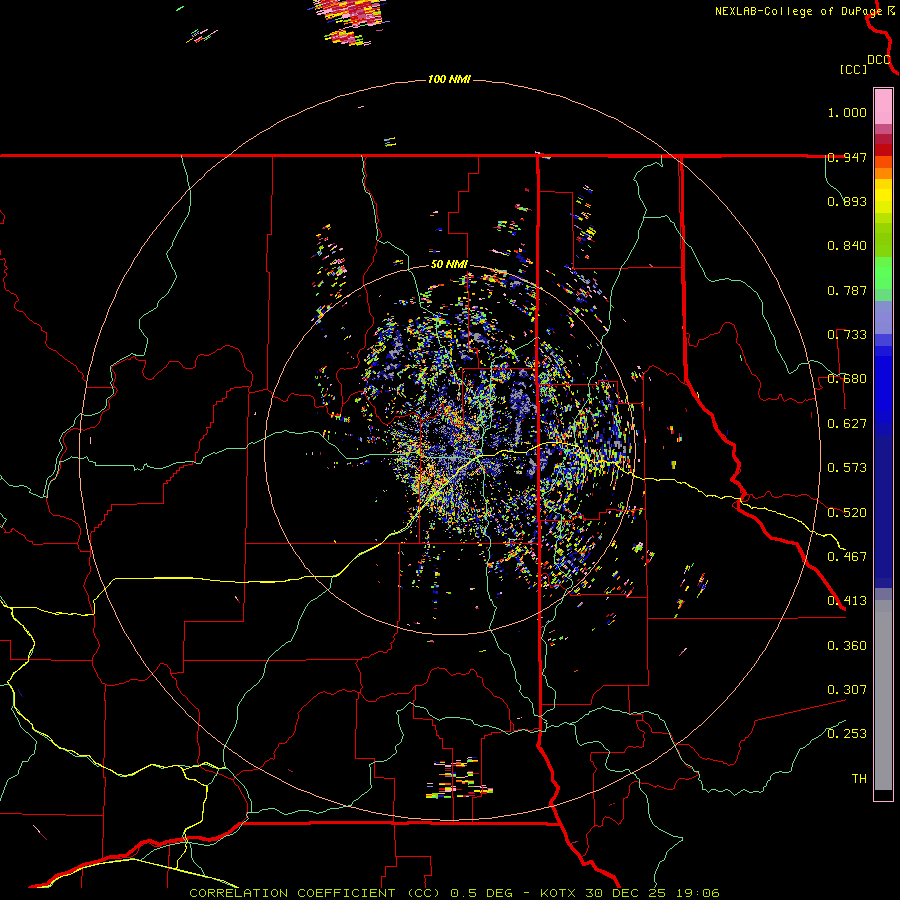Screen dimensions: 900x900
Task: Click the 0.520 color scale value
Action: 847,513
